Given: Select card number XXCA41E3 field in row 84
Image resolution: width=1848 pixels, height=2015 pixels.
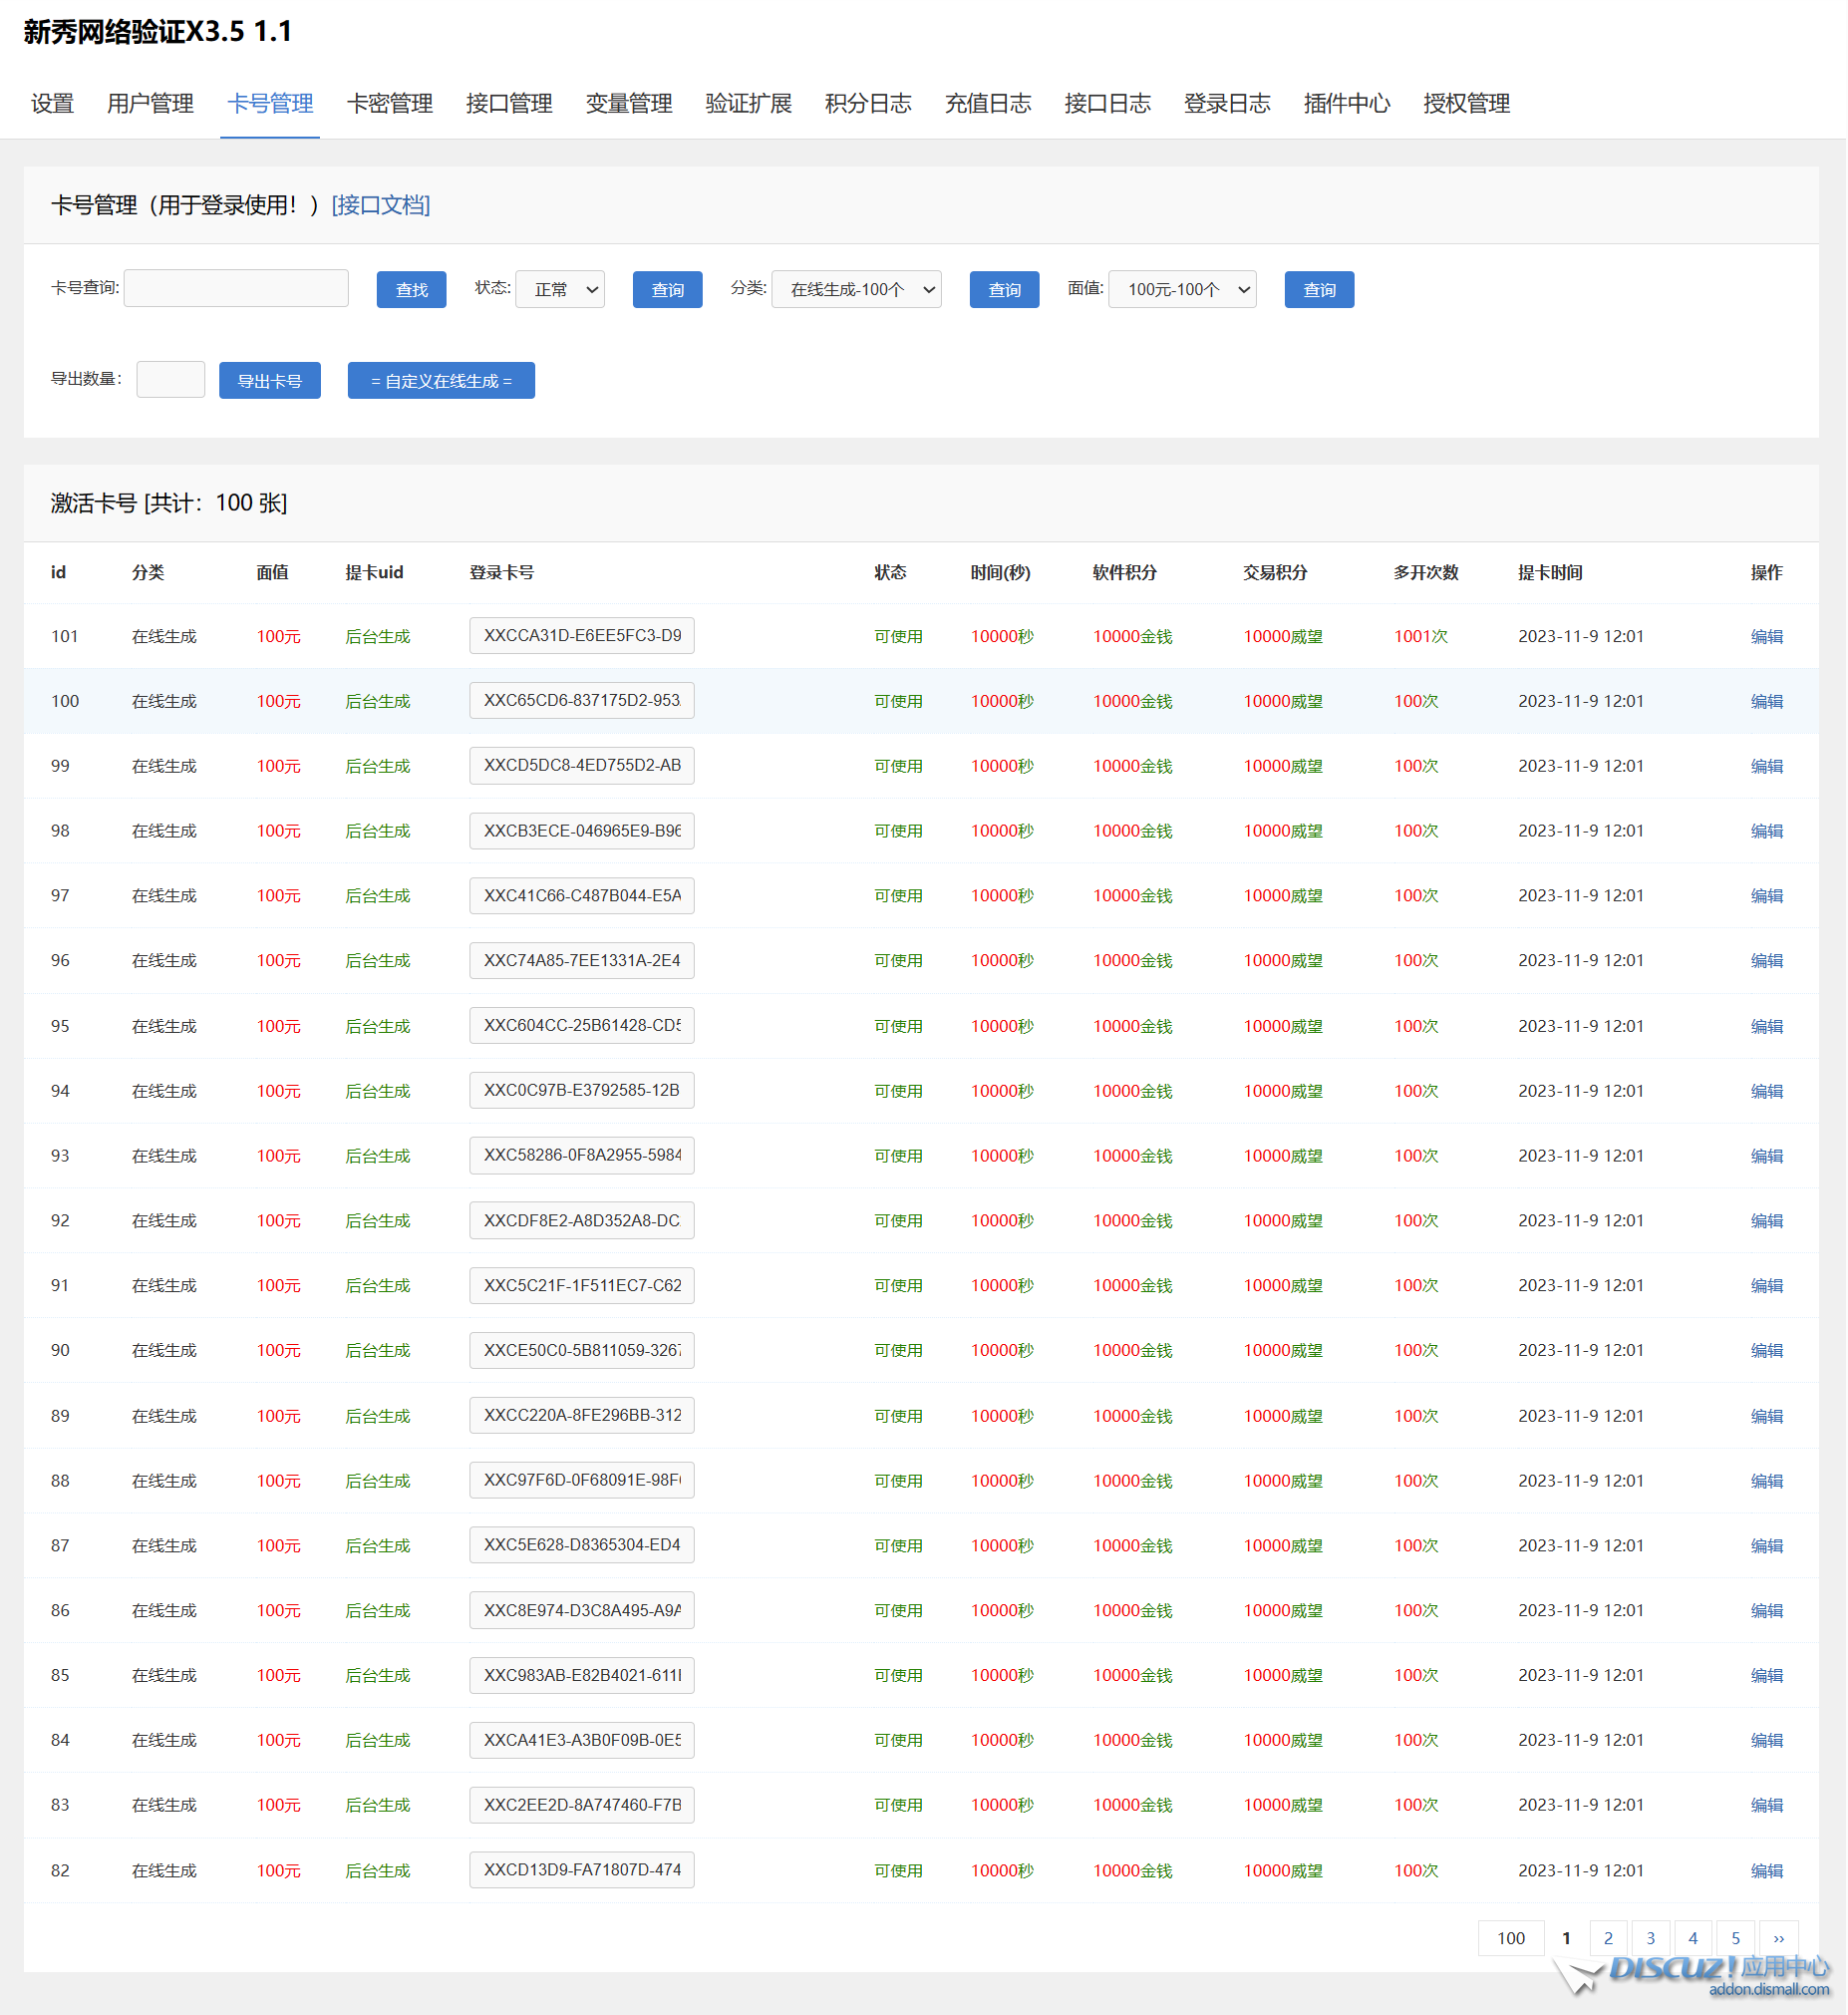Looking at the screenshot, I should (582, 1741).
